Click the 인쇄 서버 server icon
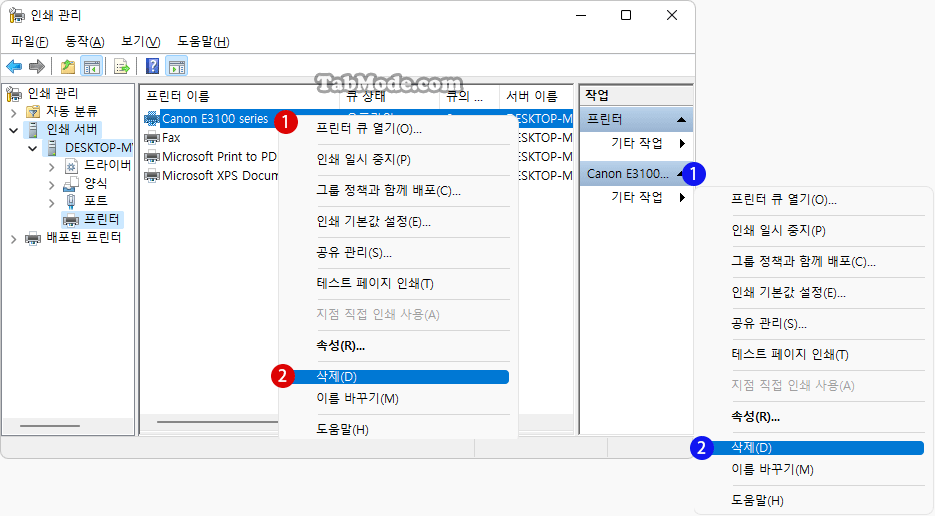 [33, 129]
